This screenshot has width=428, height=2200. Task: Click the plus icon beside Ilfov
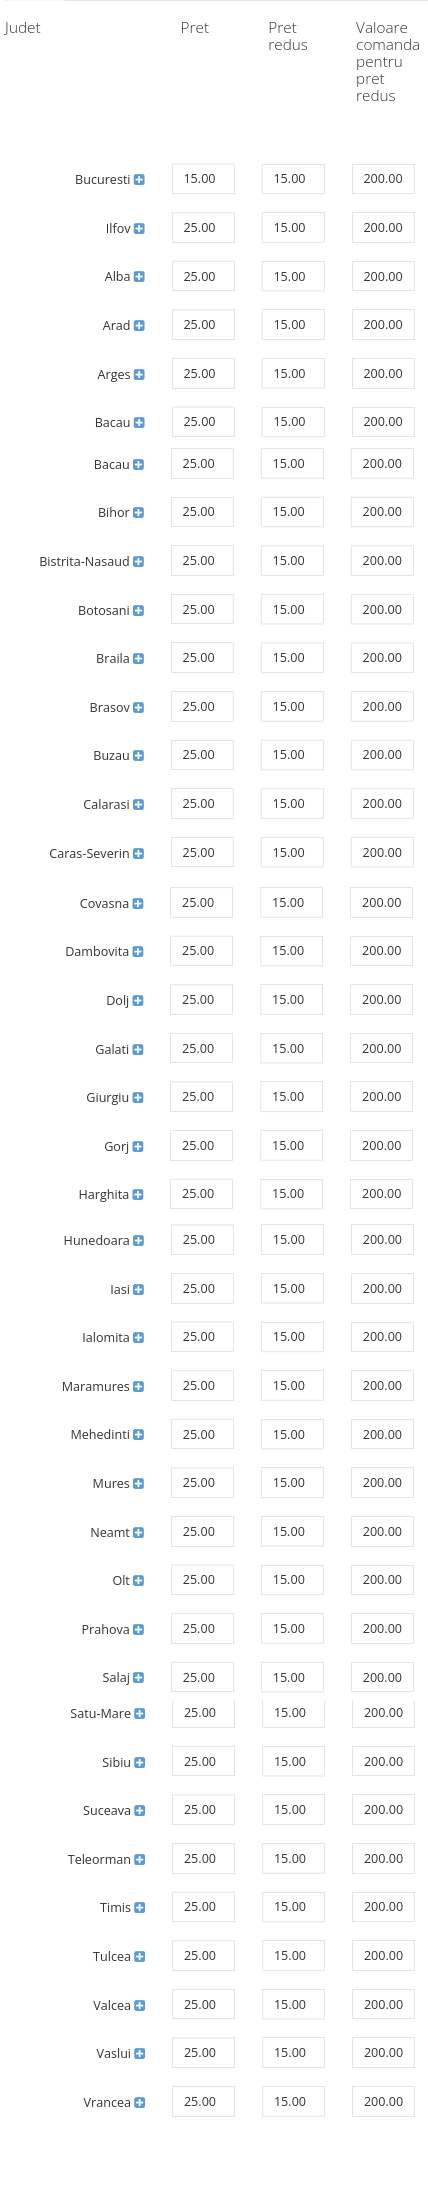coord(139,229)
